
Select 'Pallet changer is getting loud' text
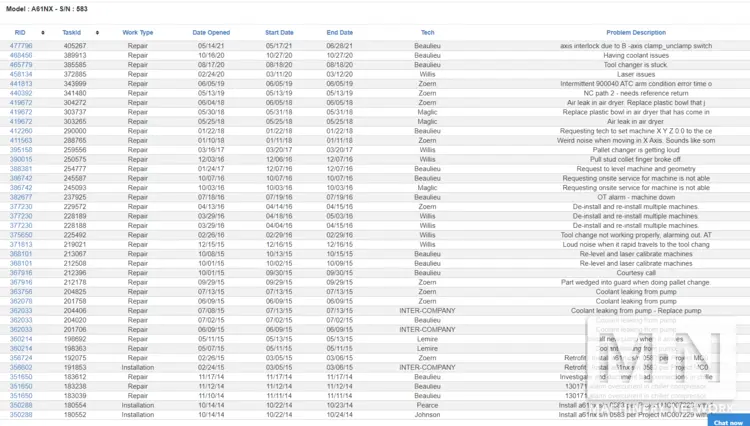coord(636,150)
